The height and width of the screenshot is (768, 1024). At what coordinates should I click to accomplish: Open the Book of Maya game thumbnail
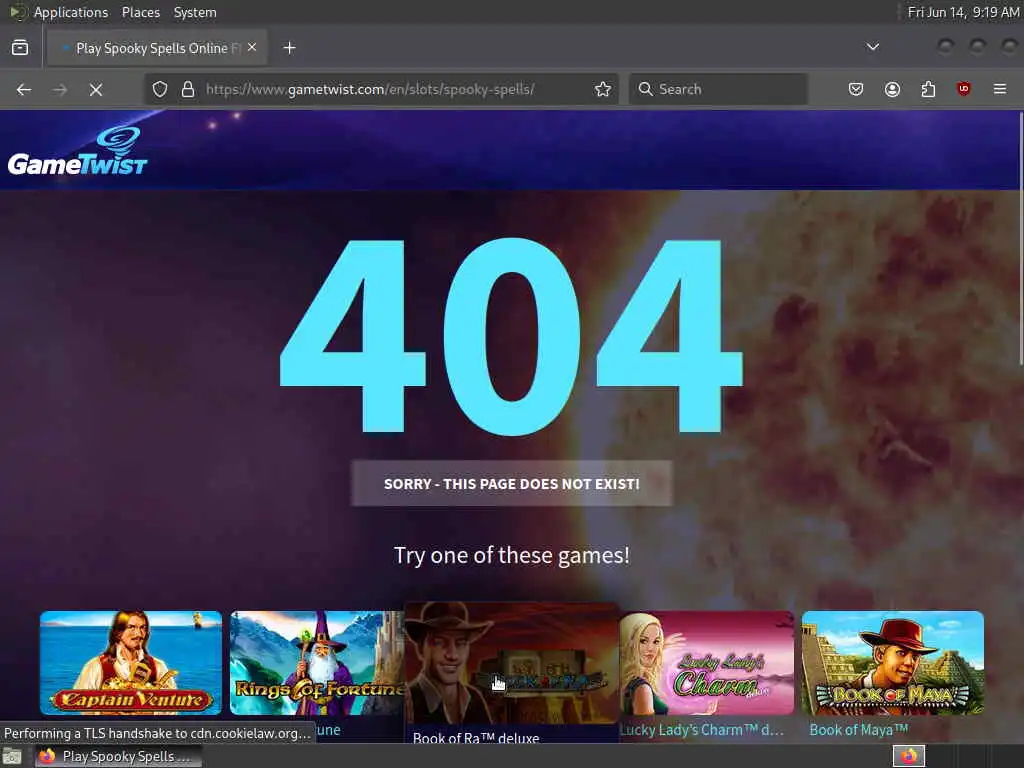click(893, 663)
